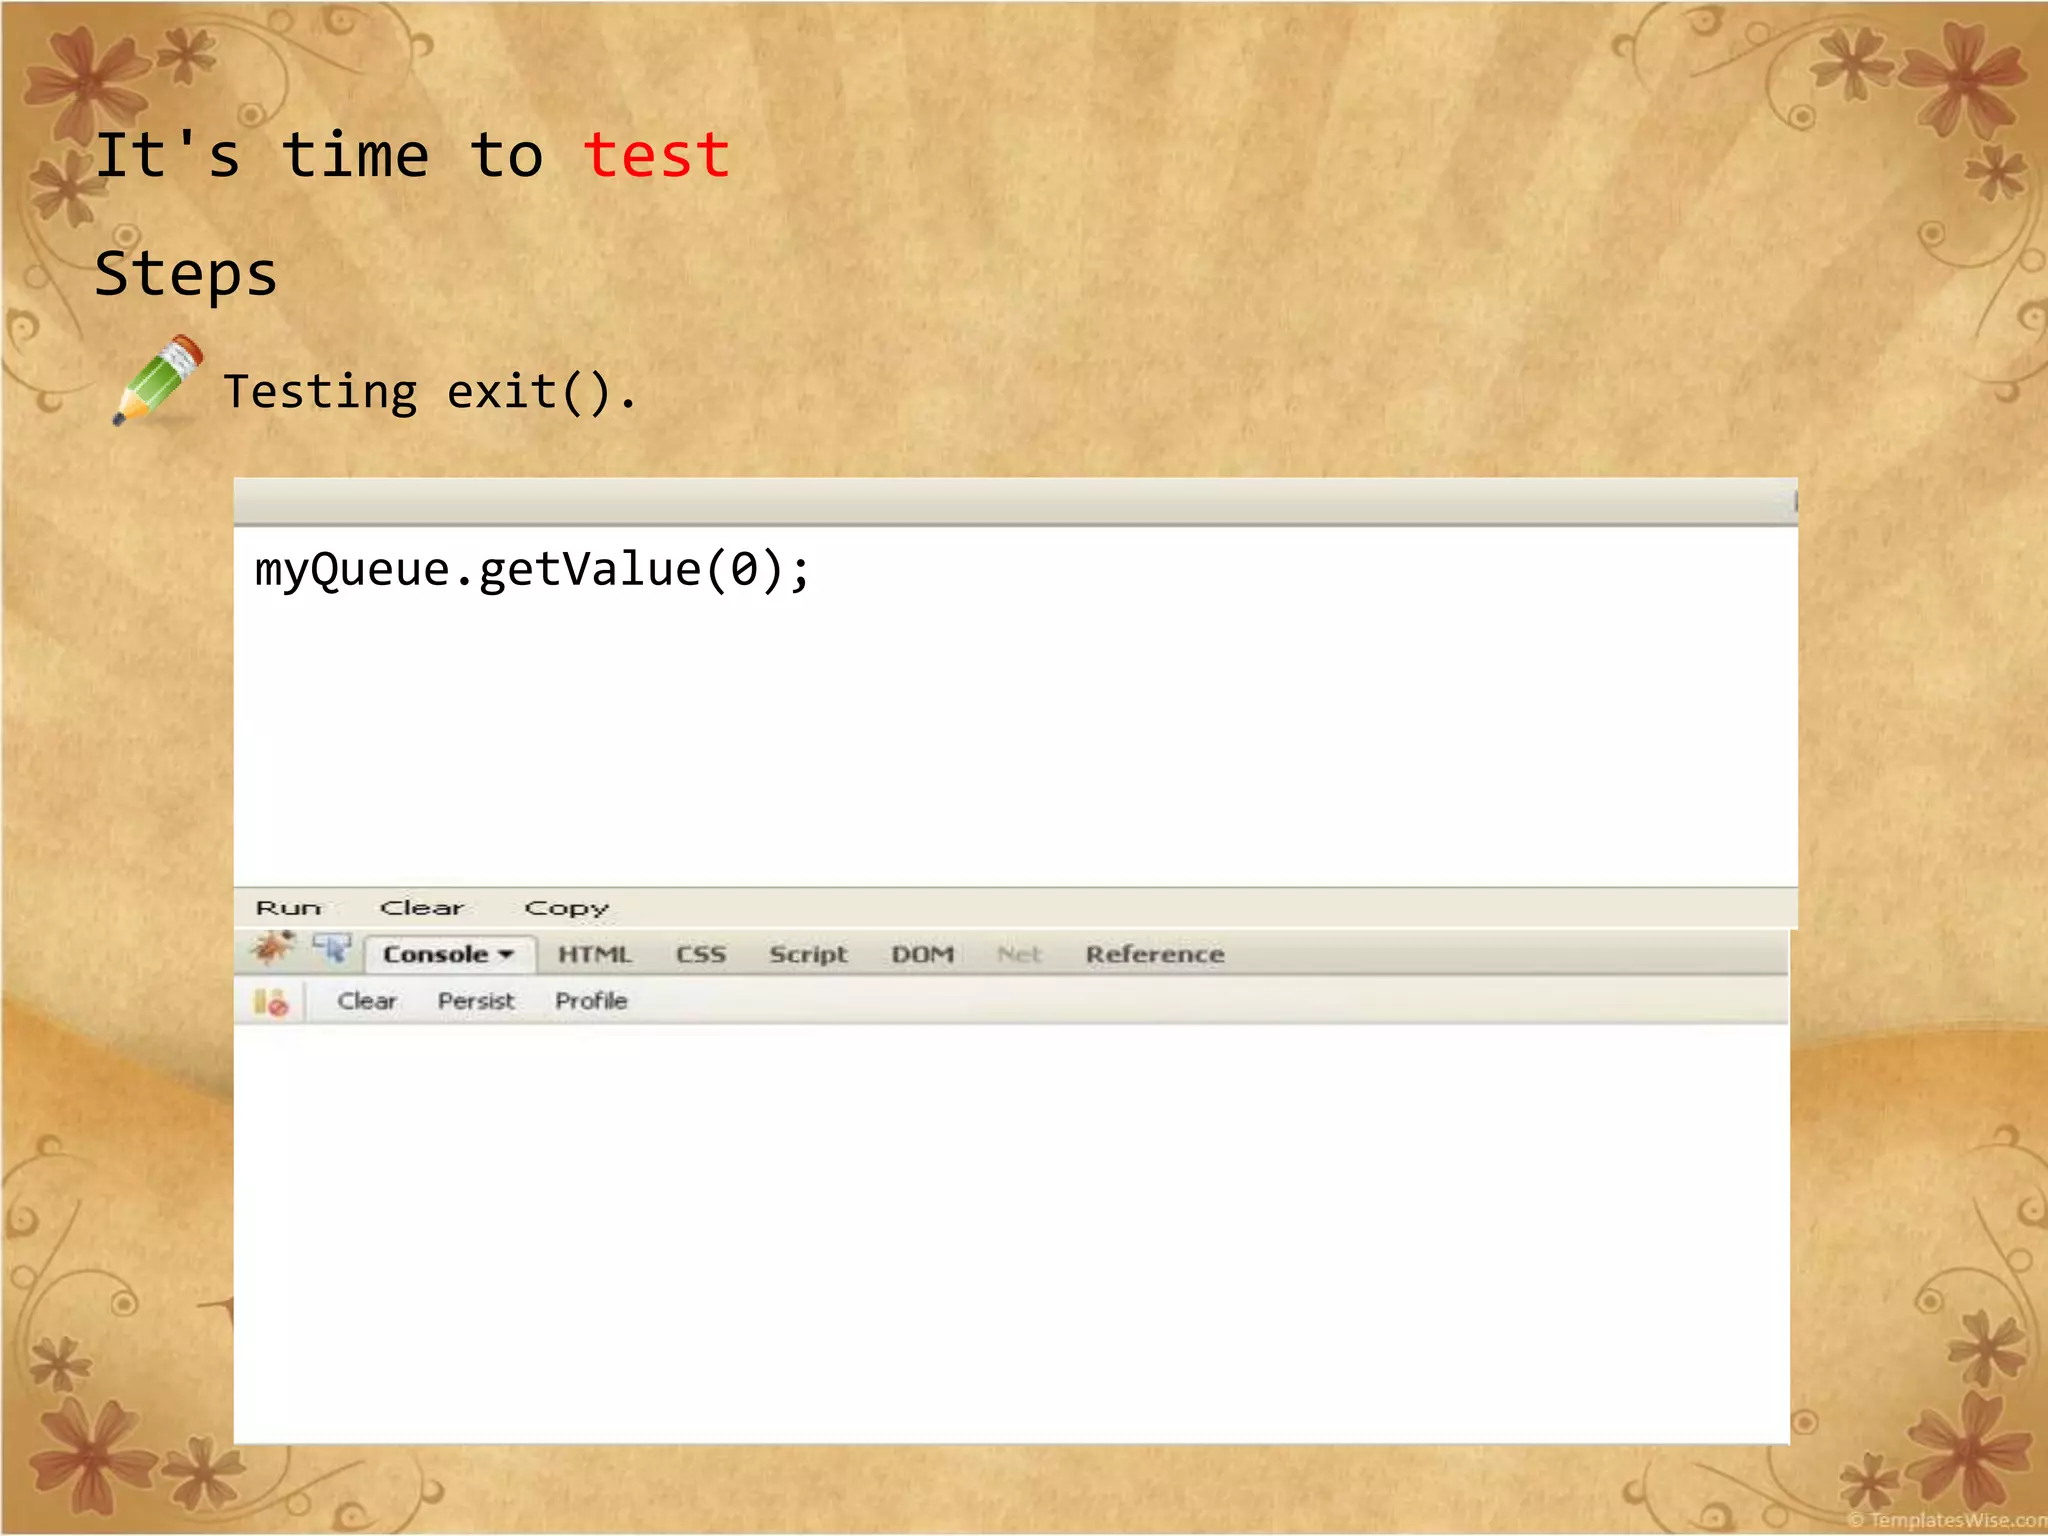This screenshot has width=2048, height=1536.
Task: Click Clear in the command editor bar
Action: coord(422,908)
